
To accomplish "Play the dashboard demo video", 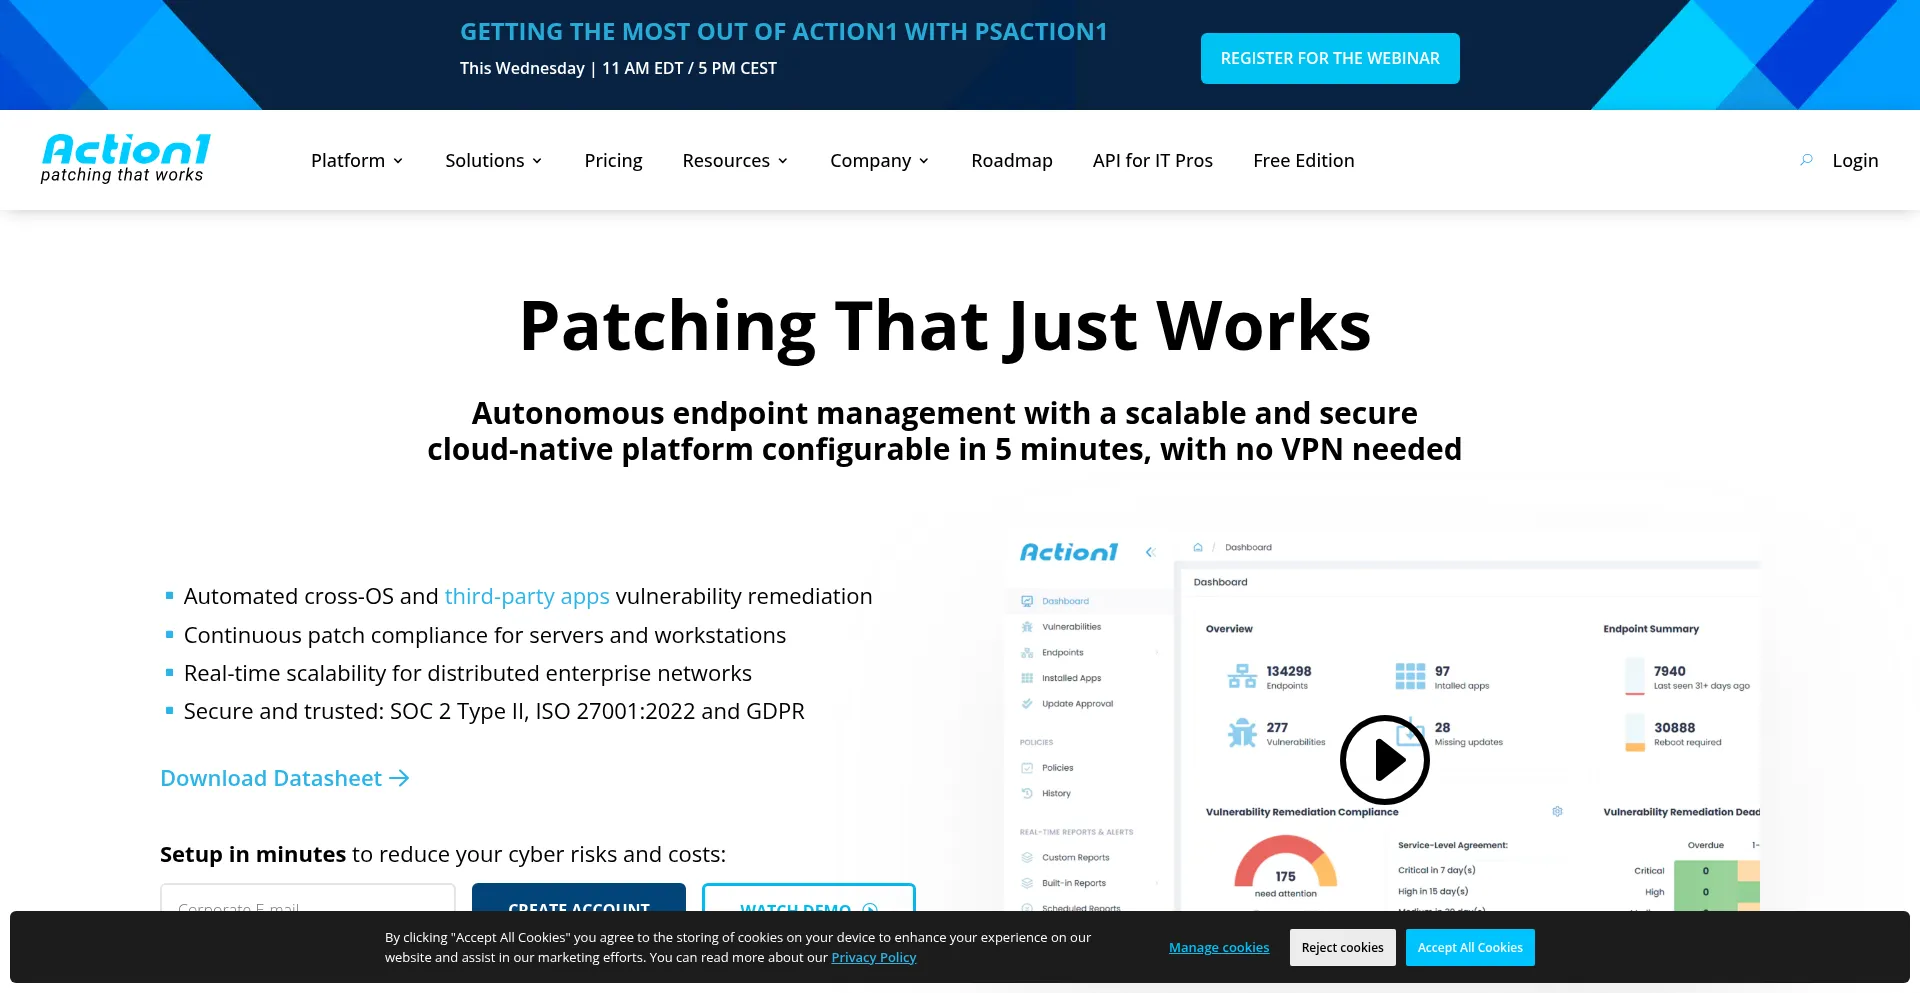I will coord(1384,760).
